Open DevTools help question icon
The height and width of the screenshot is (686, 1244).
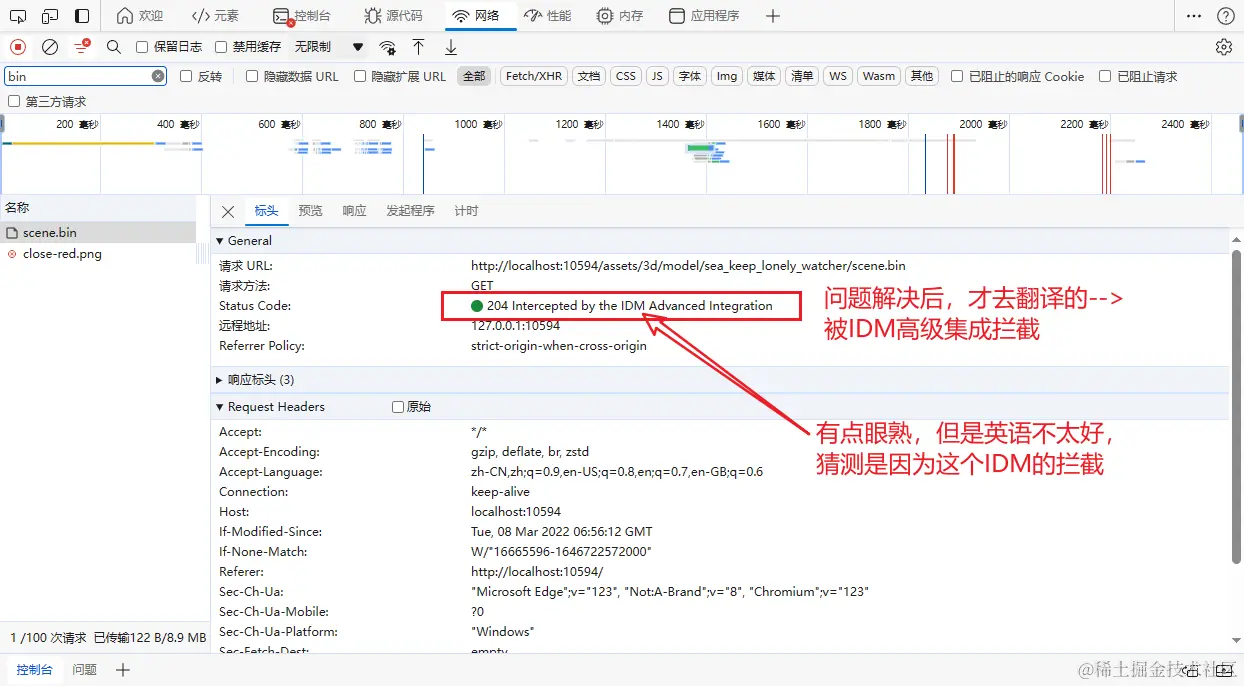pos(1225,16)
